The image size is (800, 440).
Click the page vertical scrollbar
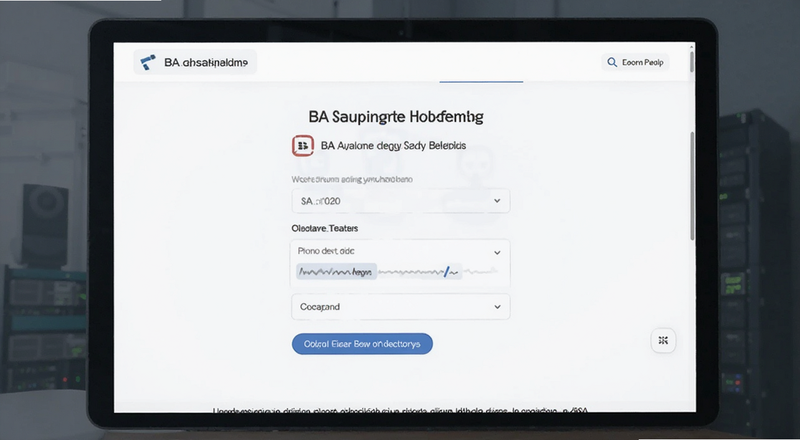coord(692,186)
